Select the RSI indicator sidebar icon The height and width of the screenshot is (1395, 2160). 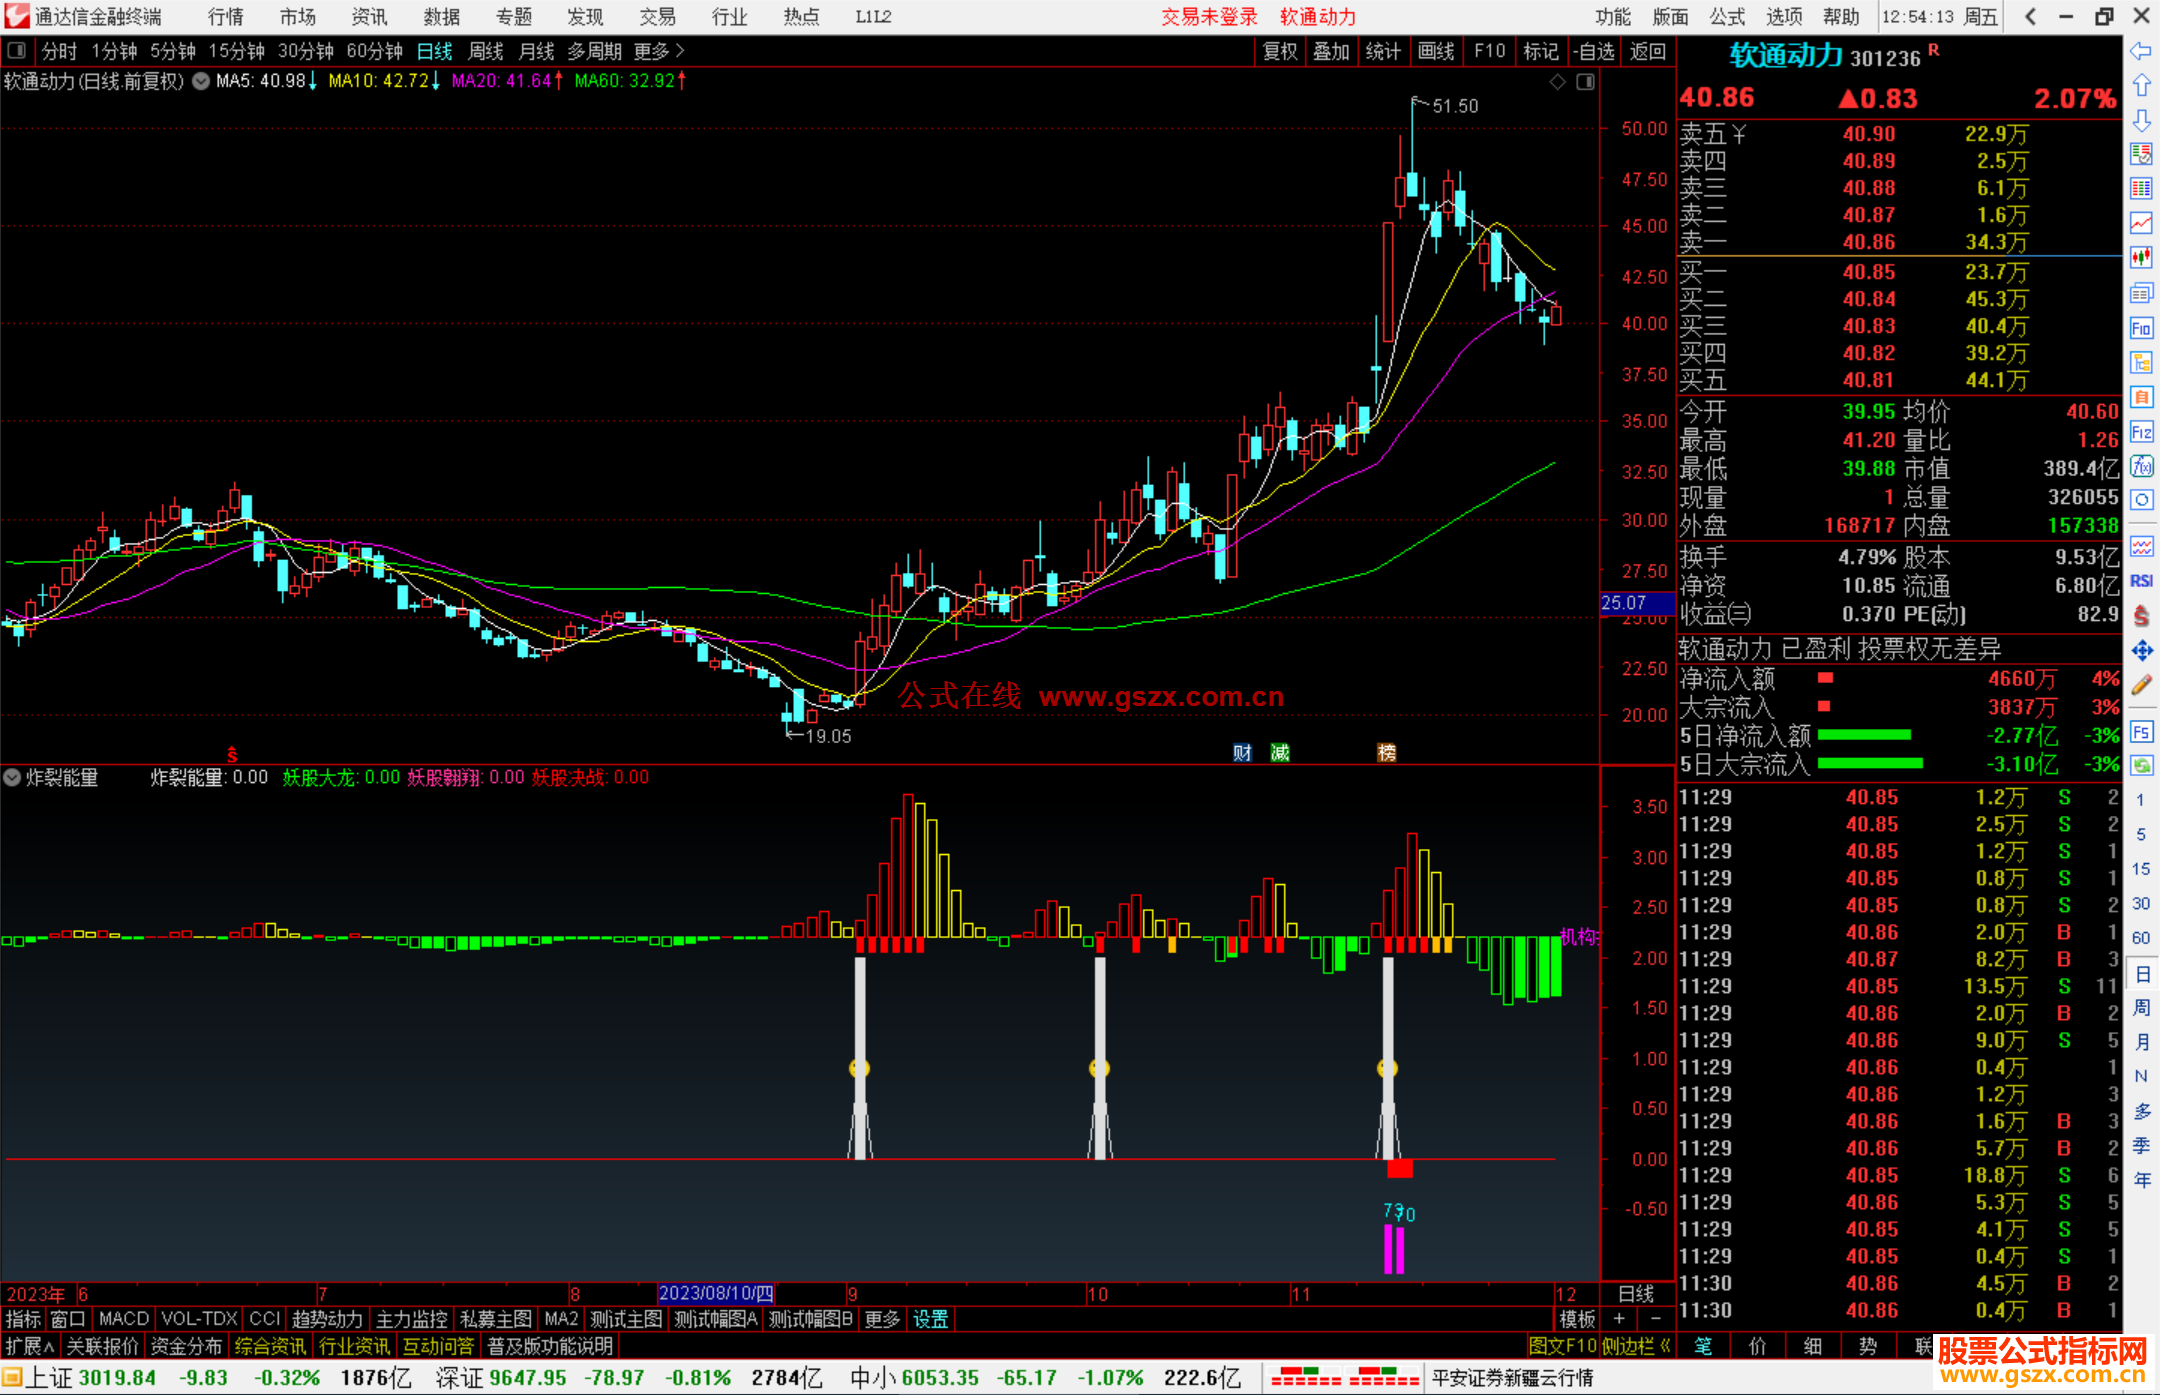2141,581
